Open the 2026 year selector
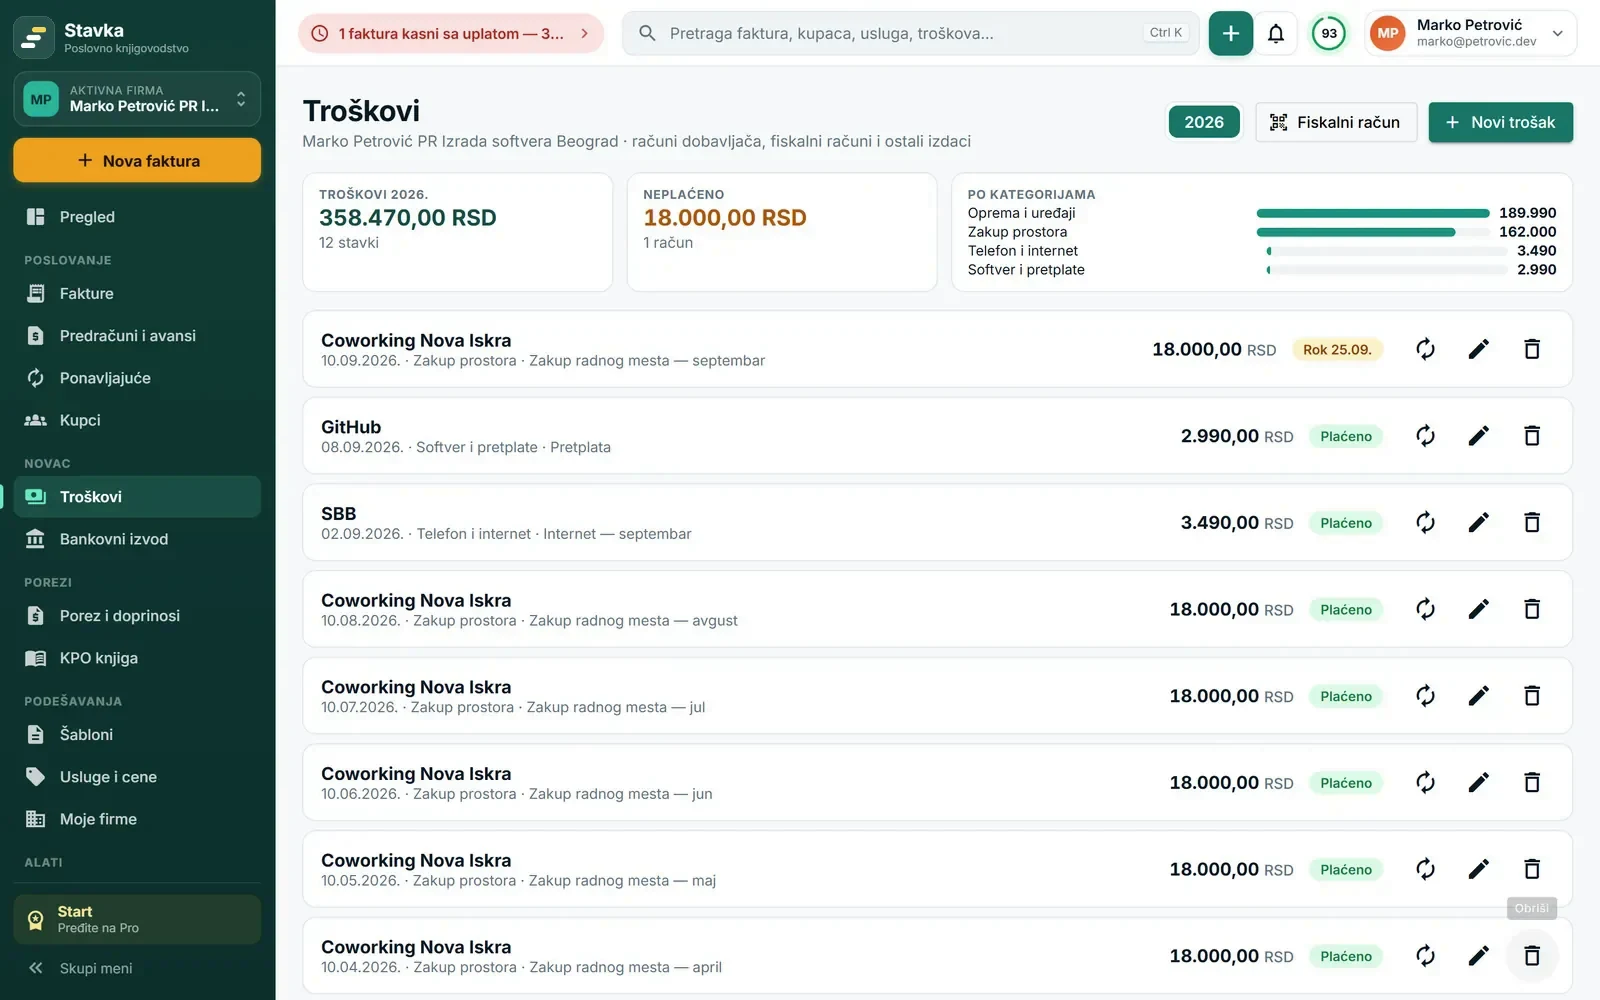The image size is (1600, 1000). point(1204,122)
